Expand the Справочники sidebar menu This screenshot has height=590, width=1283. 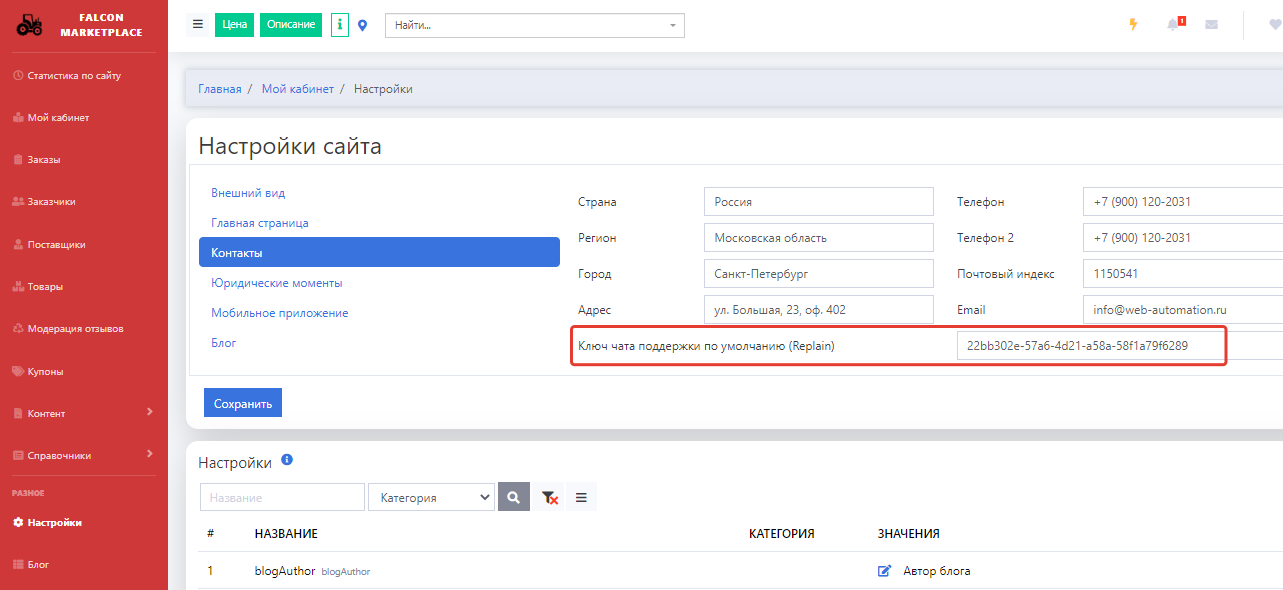[84, 455]
